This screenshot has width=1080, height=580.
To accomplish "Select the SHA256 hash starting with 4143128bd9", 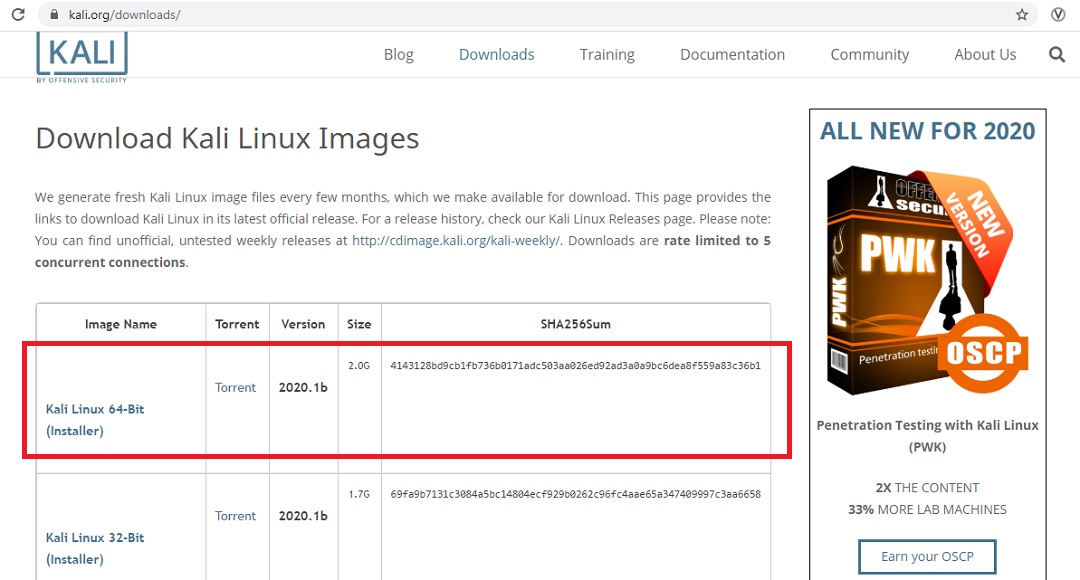I will [x=575, y=365].
